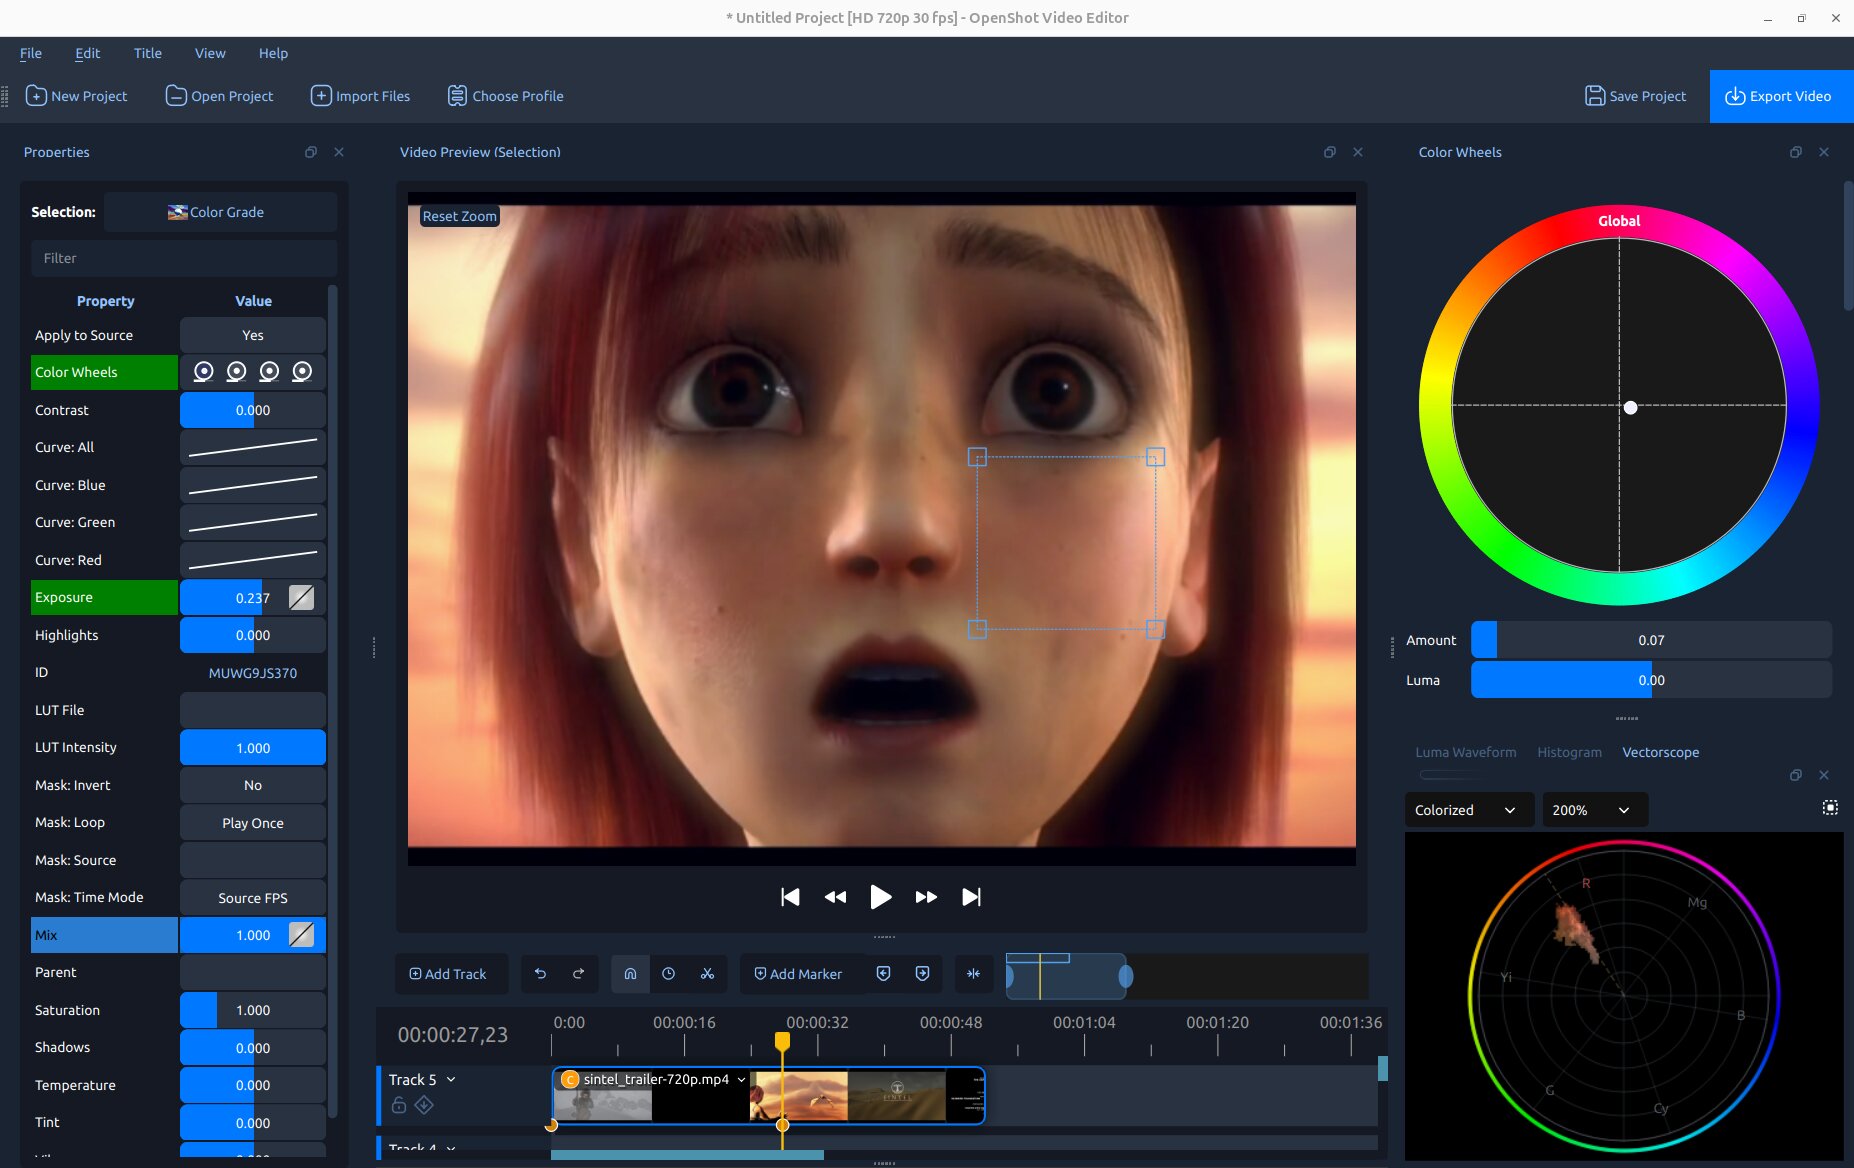Open the Color Grade selection dropdown

pyautogui.click(x=220, y=212)
